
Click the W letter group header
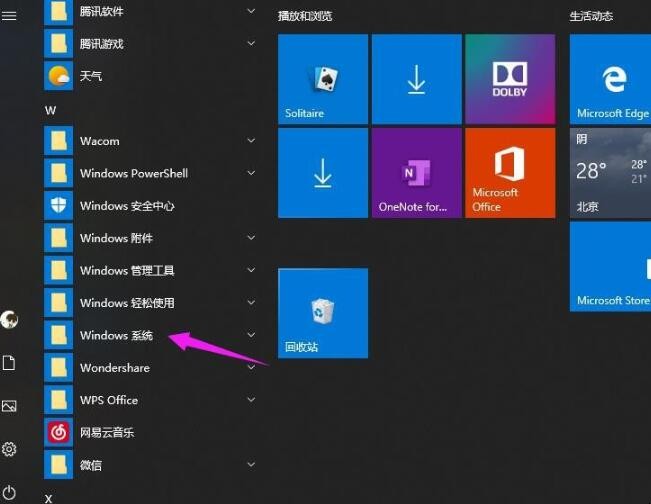click(x=50, y=109)
